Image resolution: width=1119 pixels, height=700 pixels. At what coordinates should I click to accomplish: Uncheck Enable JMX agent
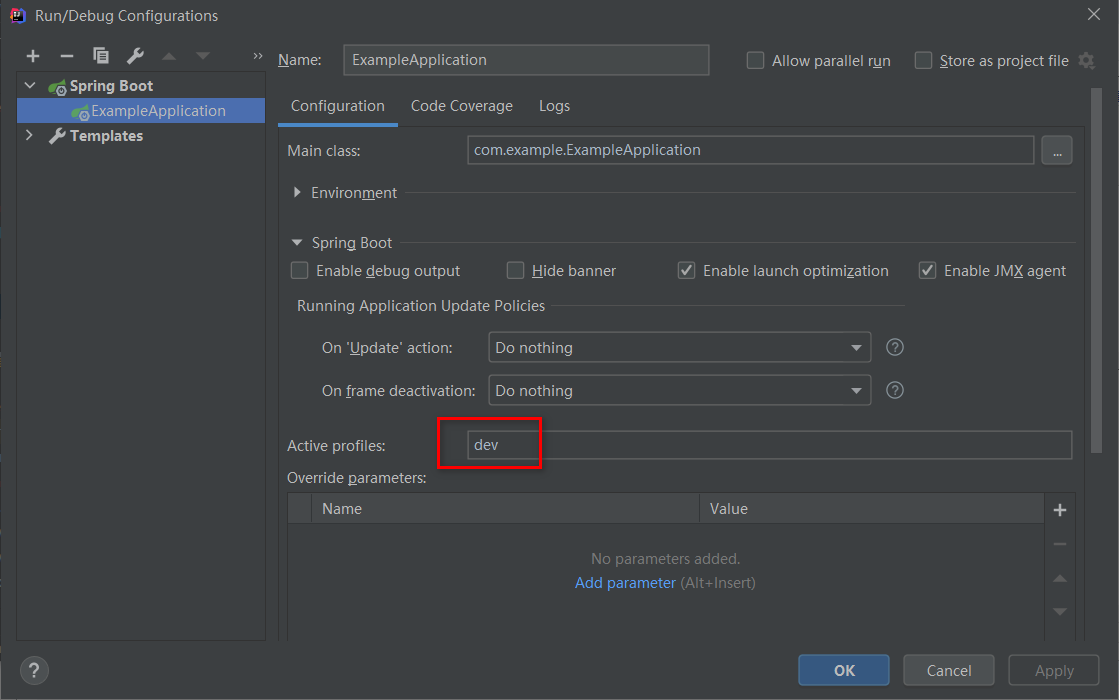(x=926, y=270)
